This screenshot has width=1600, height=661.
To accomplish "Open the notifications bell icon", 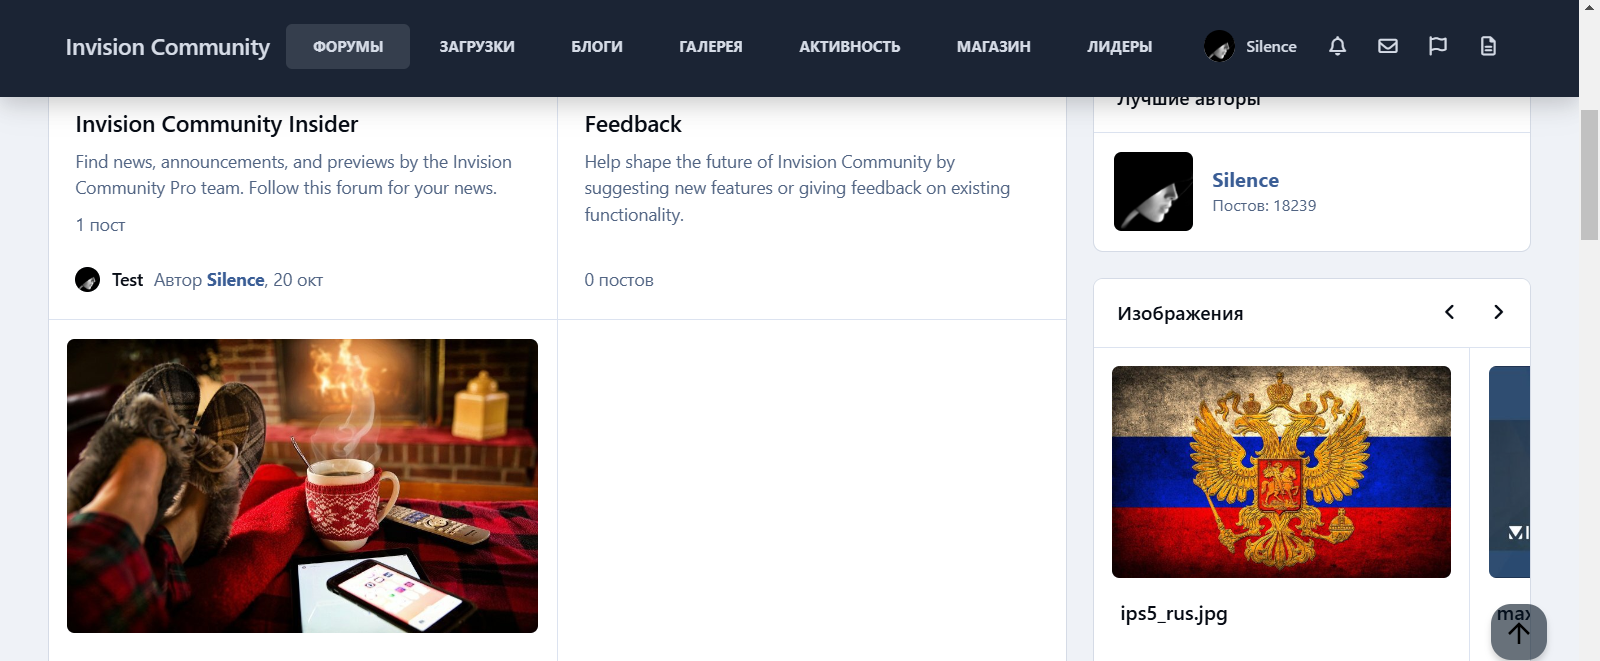I will coord(1337,46).
